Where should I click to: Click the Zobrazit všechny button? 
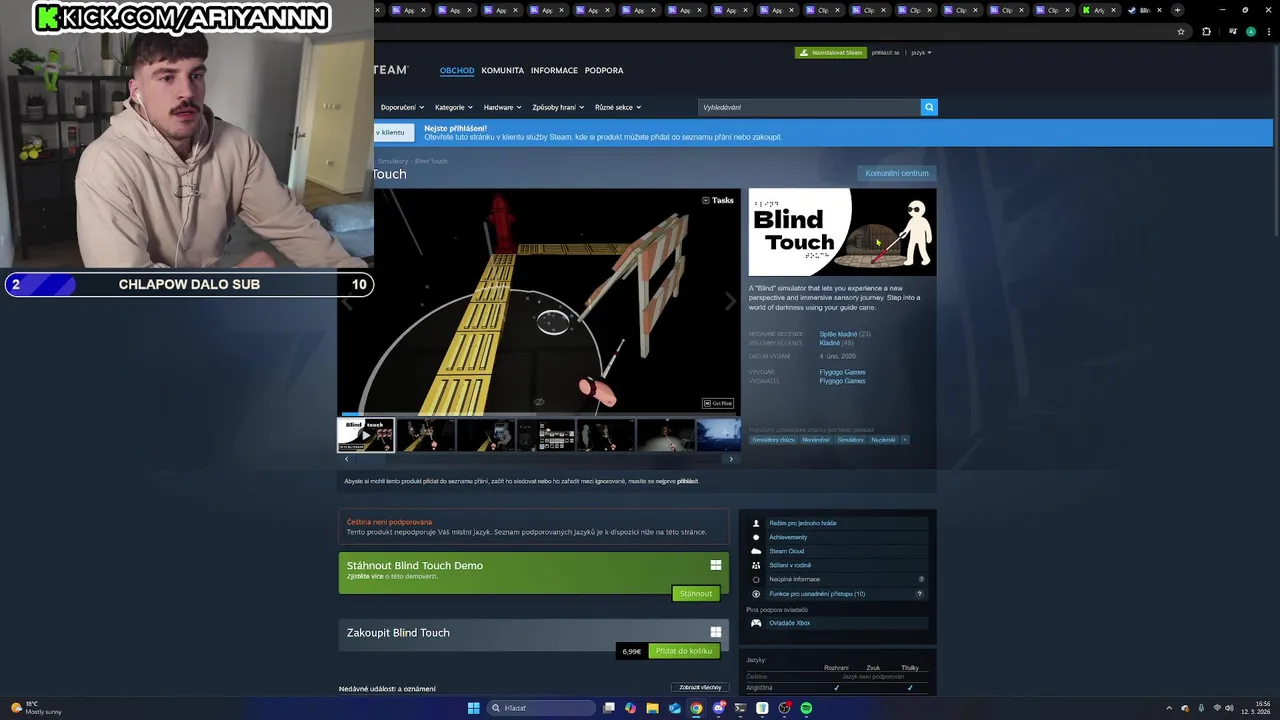(x=700, y=688)
